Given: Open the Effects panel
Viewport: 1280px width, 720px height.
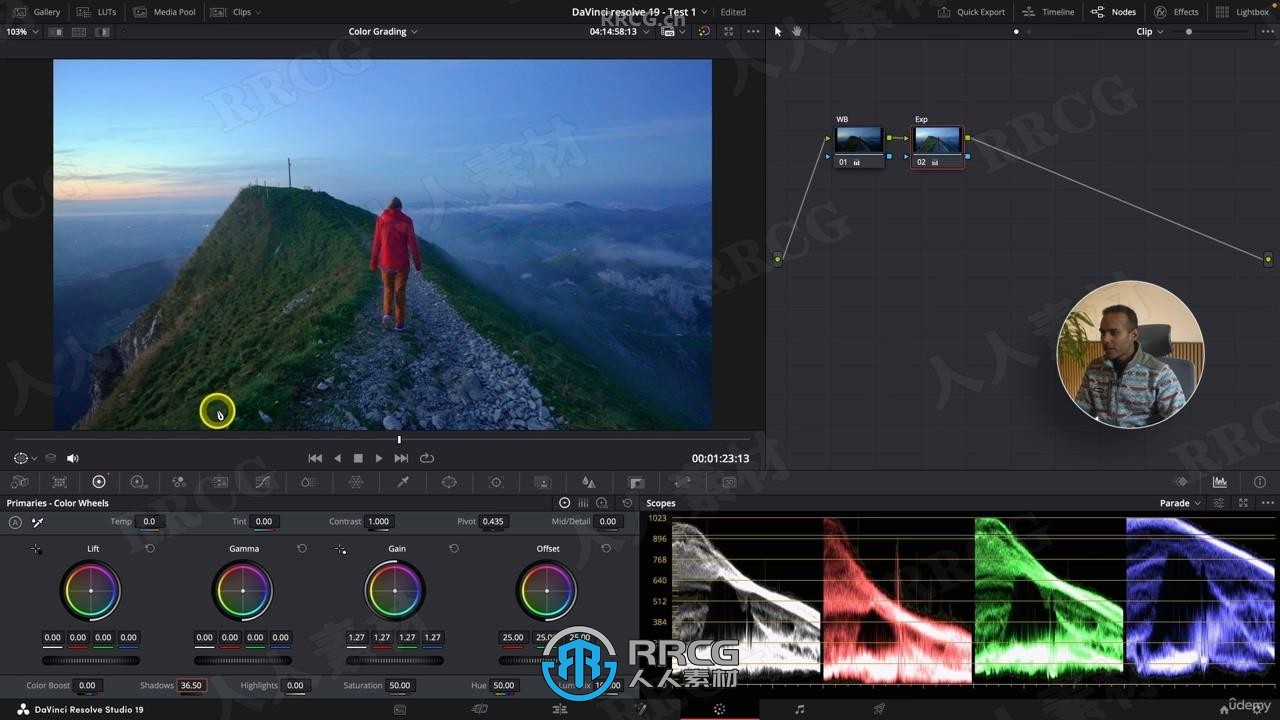Looking at the screenshot, I should (1176, 12).
